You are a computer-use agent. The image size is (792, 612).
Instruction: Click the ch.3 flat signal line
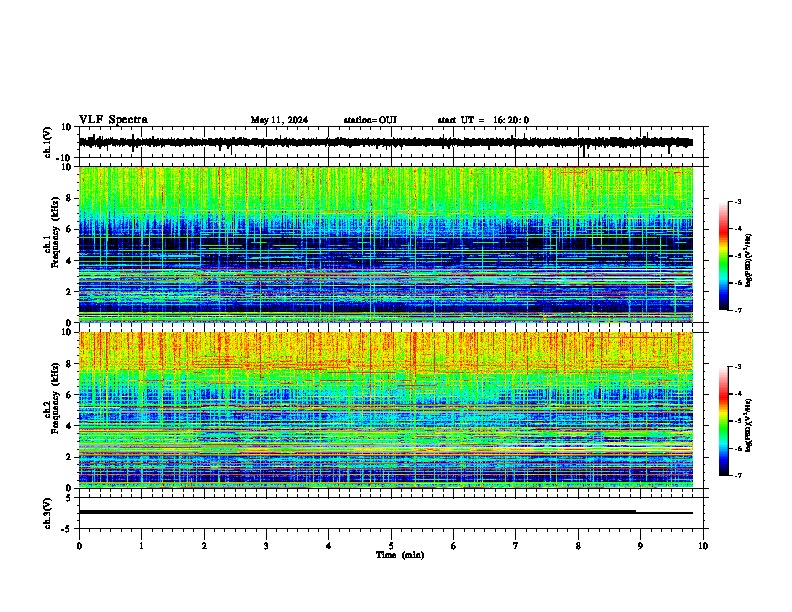click(x=386, y=512)
